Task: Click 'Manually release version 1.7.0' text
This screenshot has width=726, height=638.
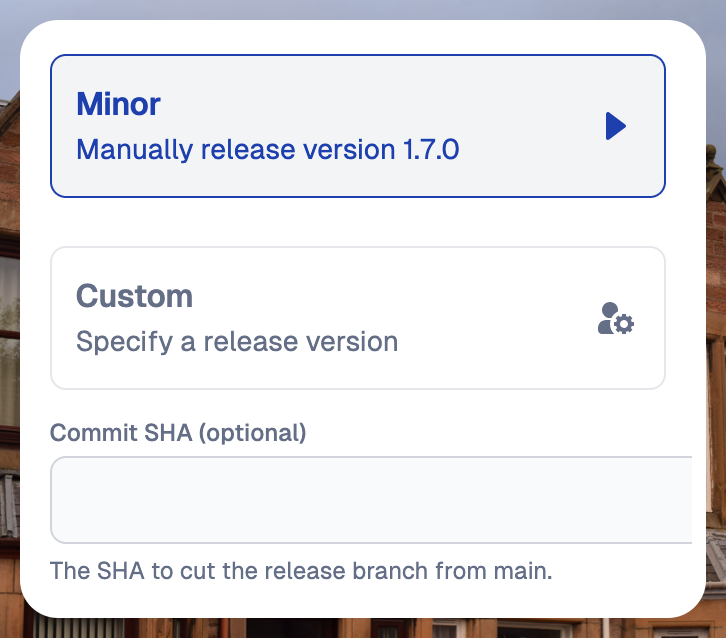Action: (267, 150)
